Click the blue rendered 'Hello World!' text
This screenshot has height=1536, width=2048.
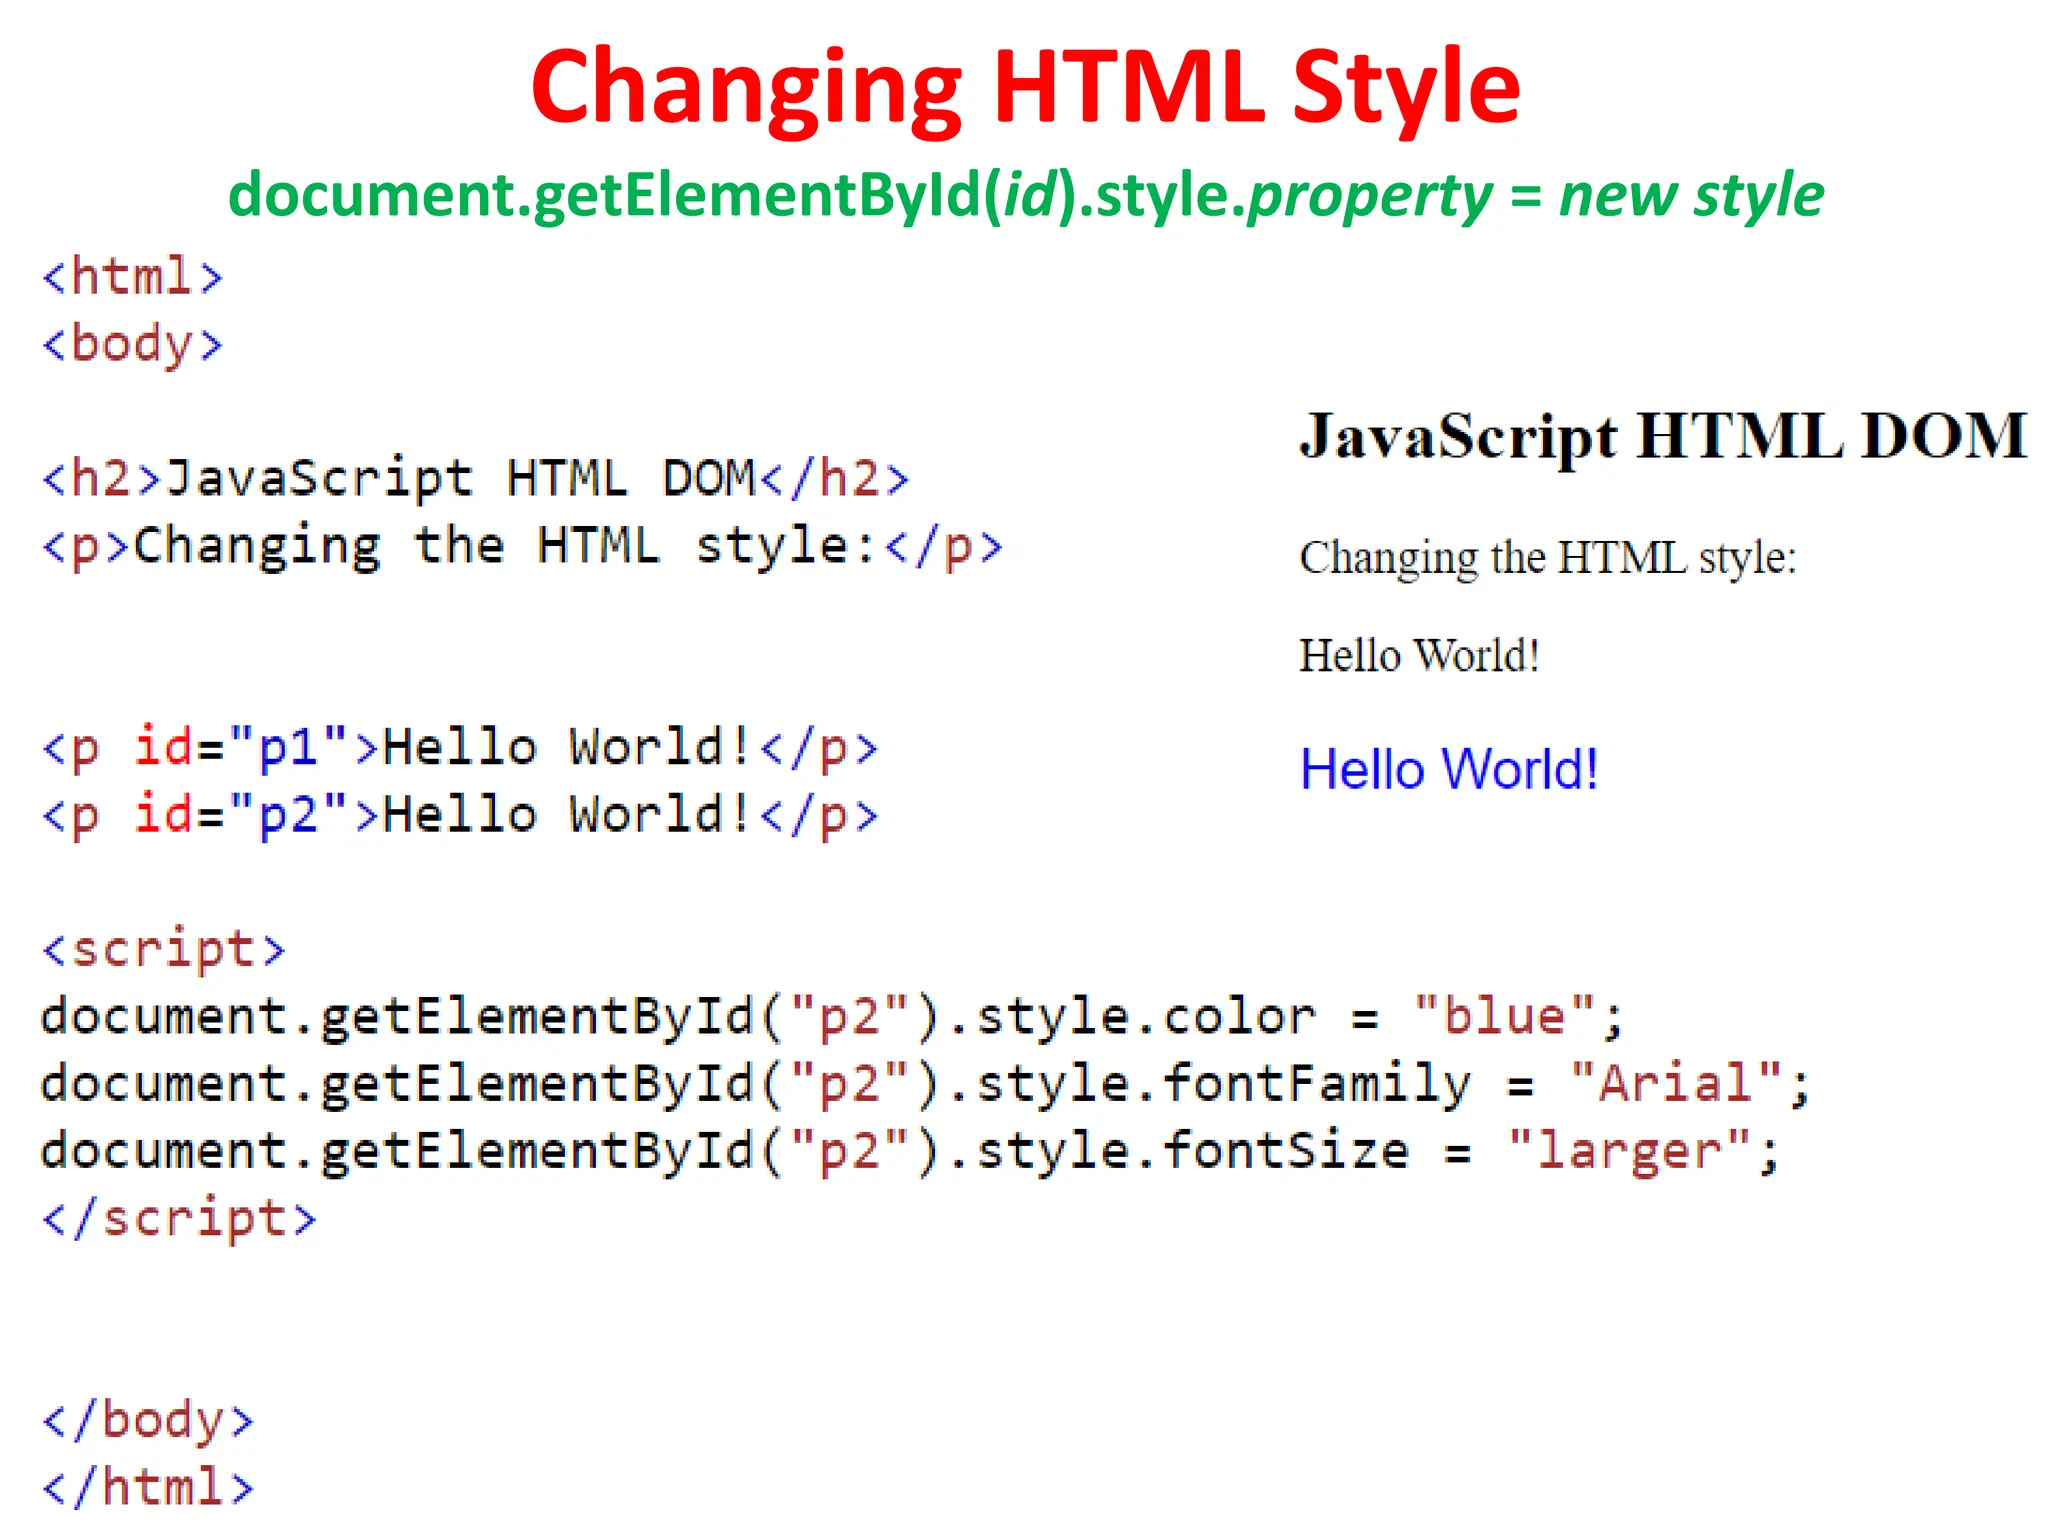1449,769
